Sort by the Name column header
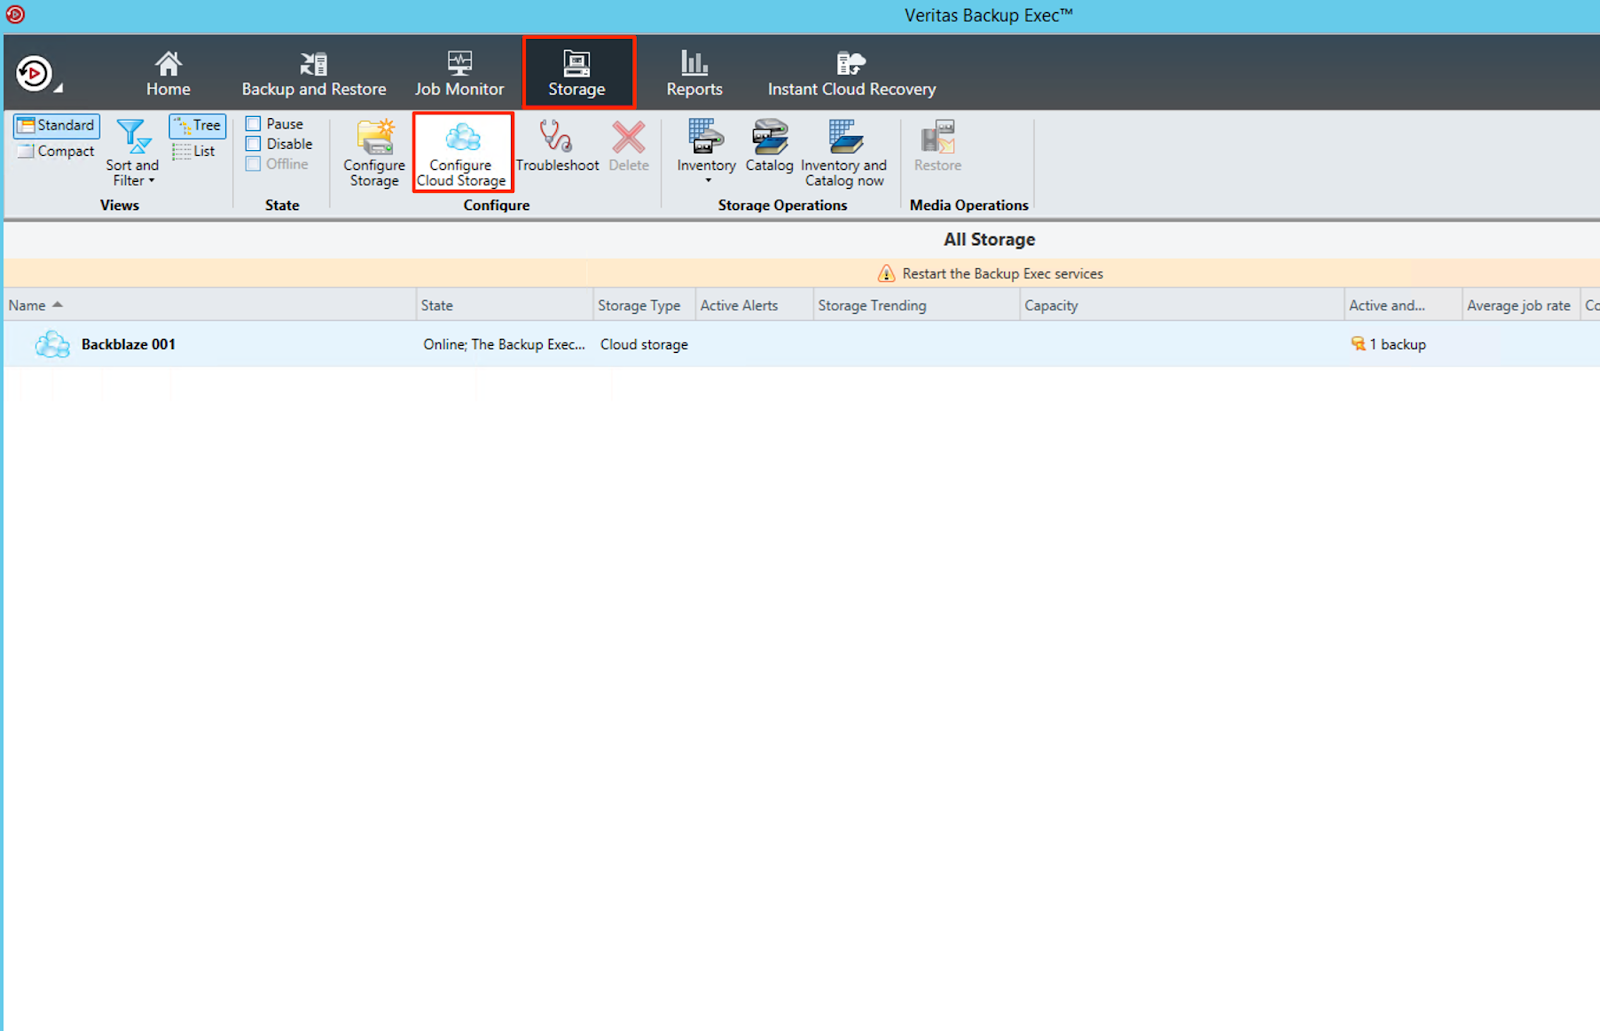Viewport: 1600px width, 1031px height. point(210,305)
